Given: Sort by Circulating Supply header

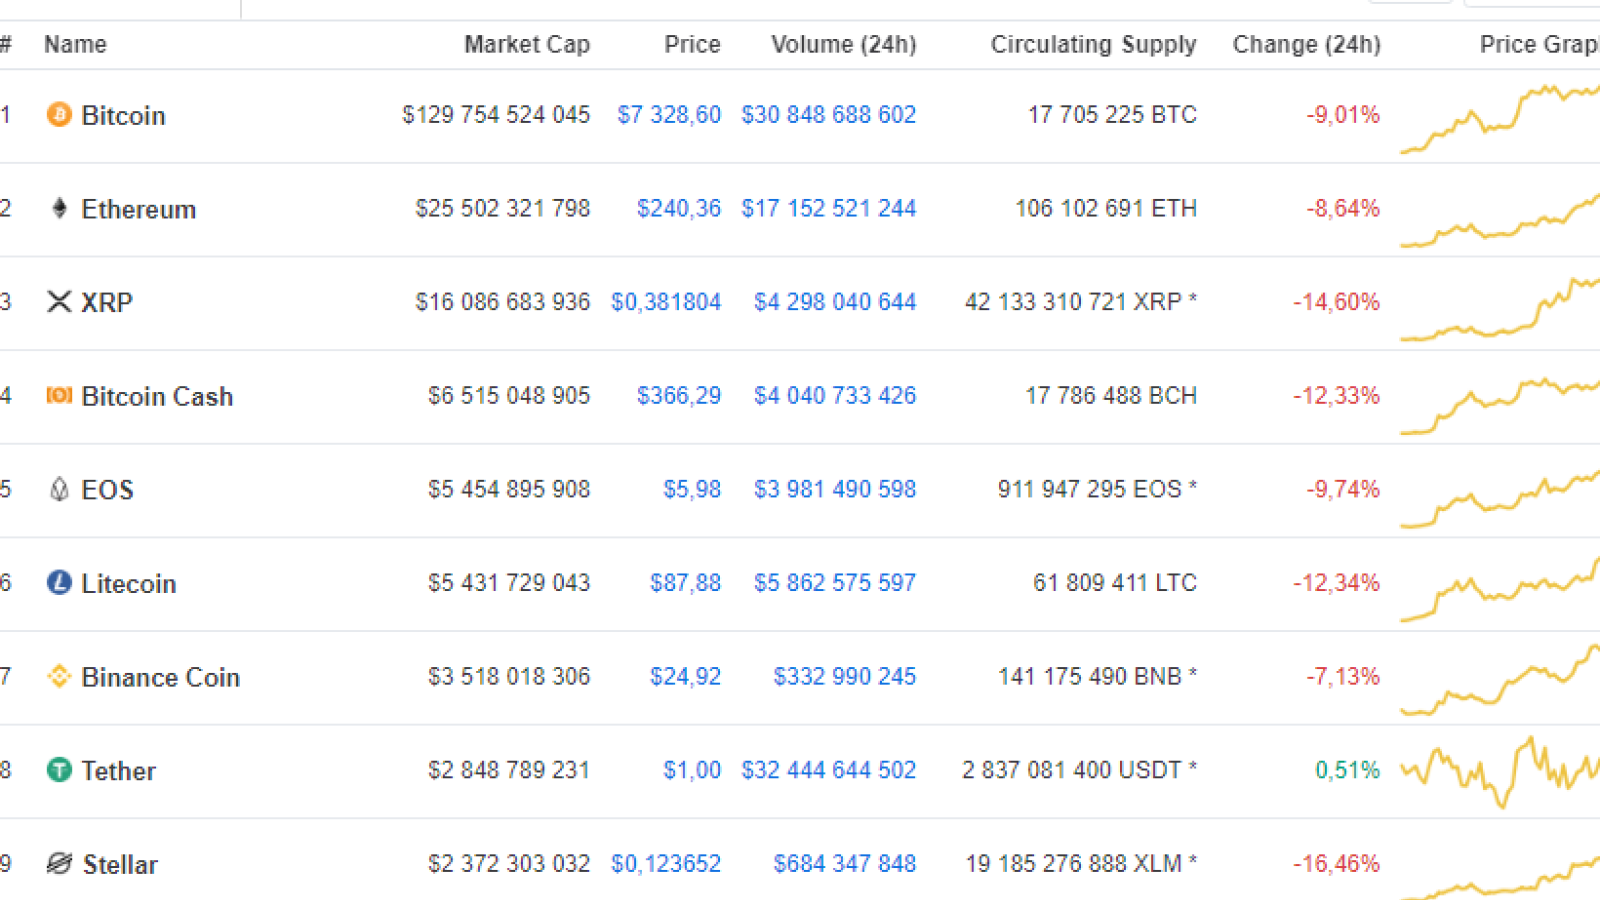Looking at the screenshot, I should tap(1093, 44).
